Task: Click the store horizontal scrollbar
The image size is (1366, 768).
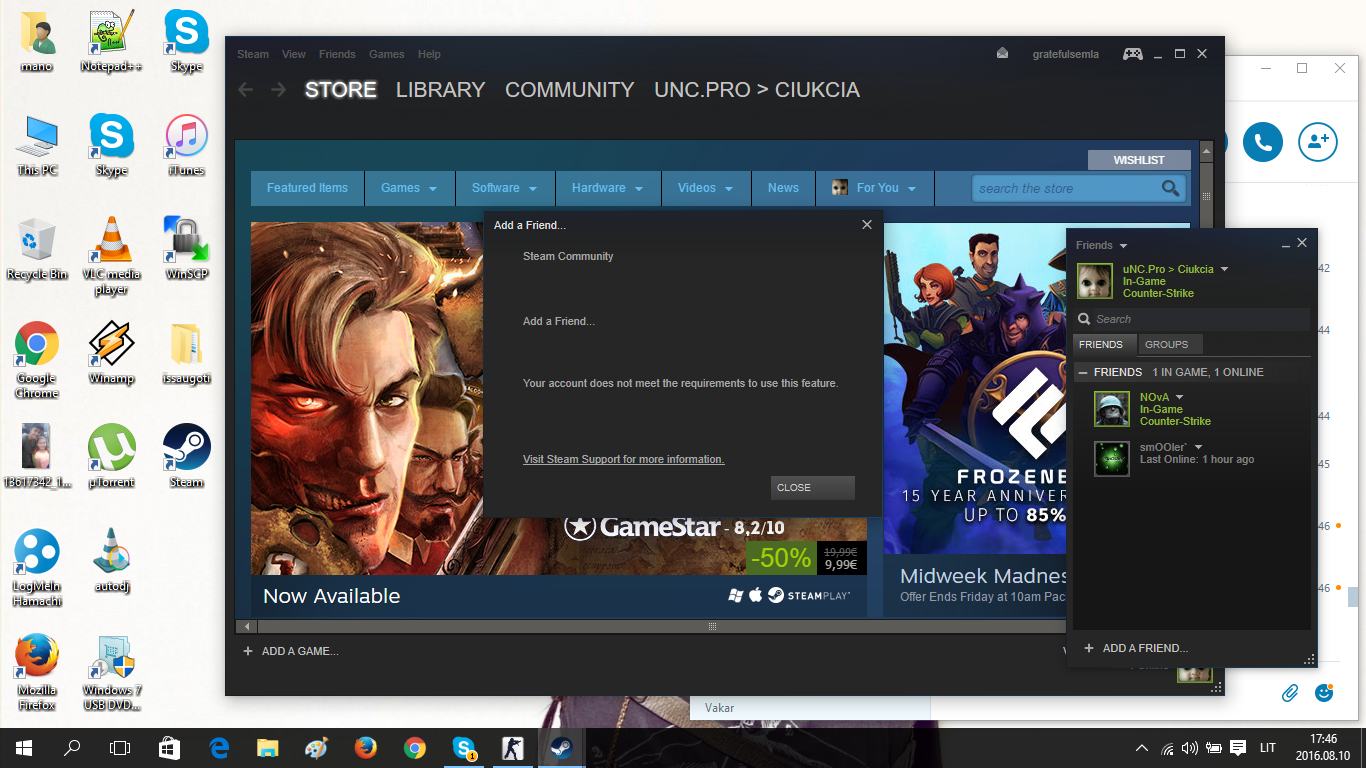Action: [712, 626]
